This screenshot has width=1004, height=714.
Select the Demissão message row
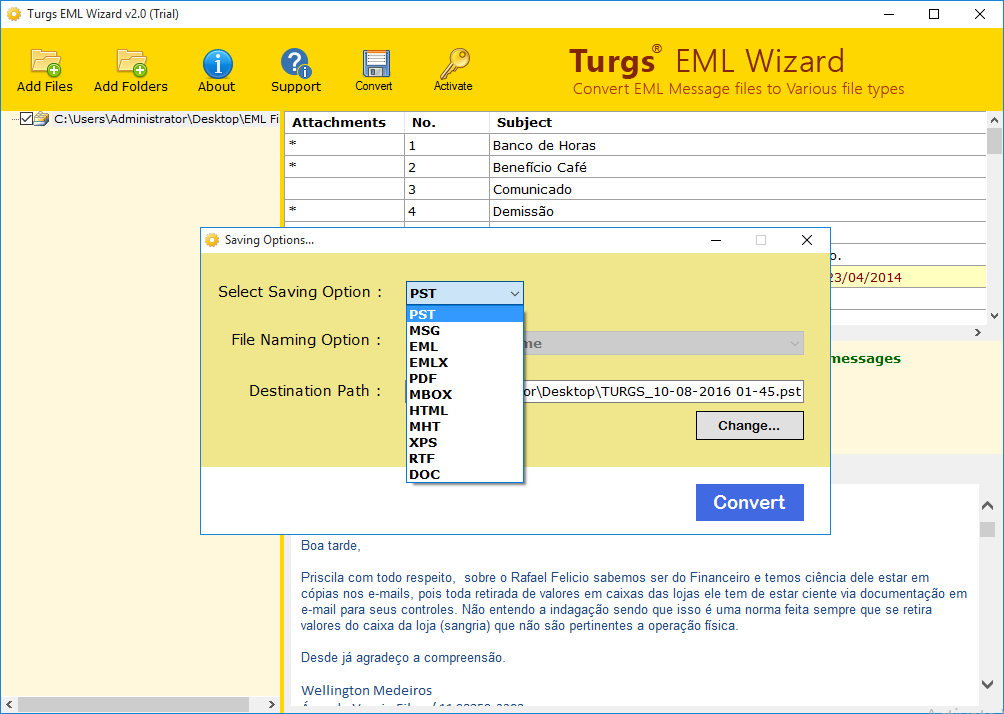tap(635, 211)
